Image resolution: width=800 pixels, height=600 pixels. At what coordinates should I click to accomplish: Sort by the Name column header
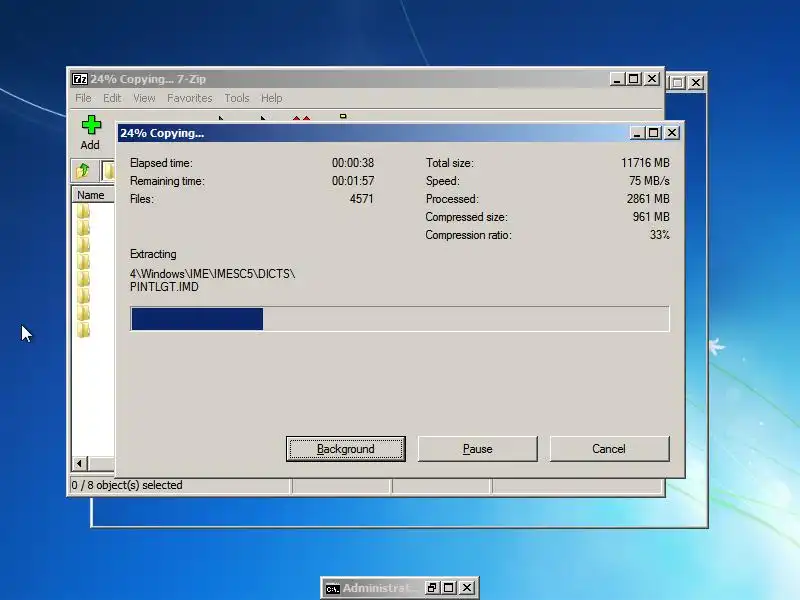point(92,195)
